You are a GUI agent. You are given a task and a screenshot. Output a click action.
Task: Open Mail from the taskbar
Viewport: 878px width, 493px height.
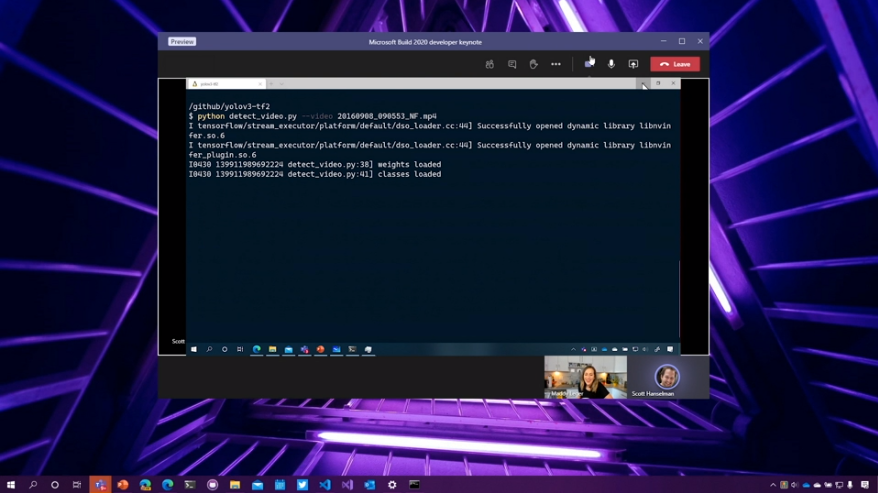[257, 485]
